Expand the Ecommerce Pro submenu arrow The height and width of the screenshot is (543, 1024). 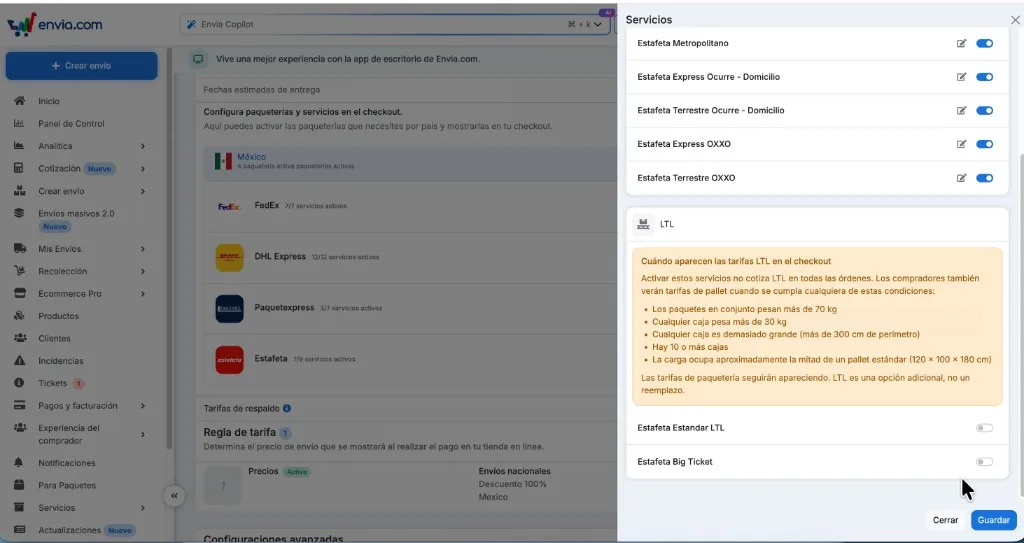142,294
